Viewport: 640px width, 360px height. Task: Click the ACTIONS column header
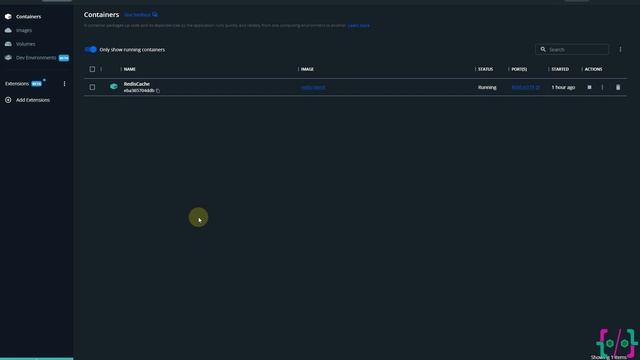593,69
